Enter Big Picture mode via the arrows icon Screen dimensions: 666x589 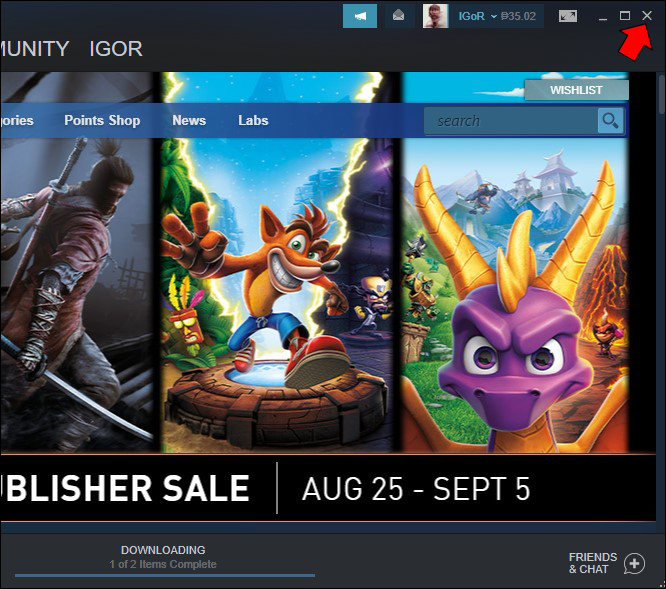568,16
